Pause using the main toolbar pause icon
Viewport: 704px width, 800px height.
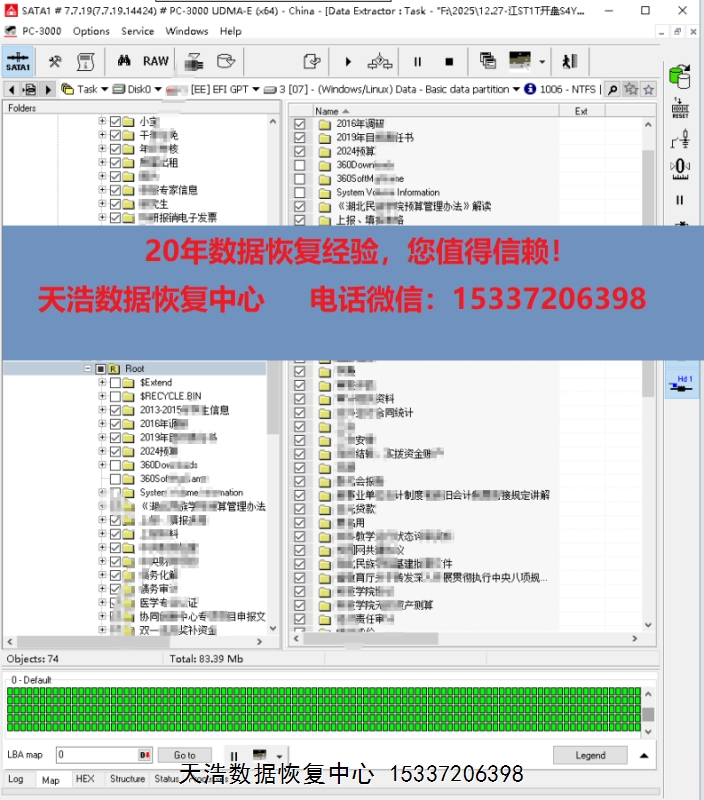(417, 61)
